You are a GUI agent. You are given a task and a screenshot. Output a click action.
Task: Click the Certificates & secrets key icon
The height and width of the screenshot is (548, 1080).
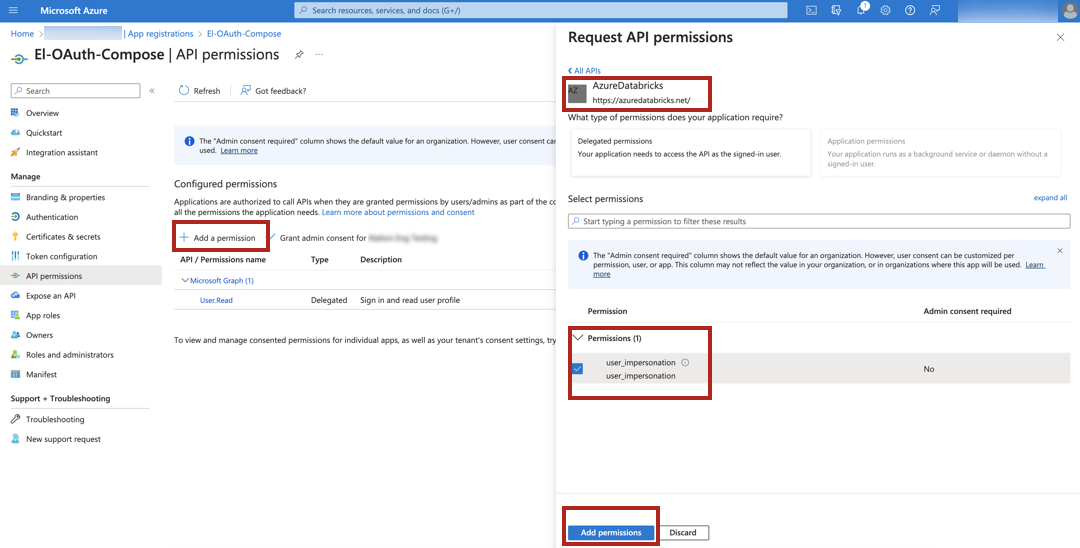click(x=15, y=236)
